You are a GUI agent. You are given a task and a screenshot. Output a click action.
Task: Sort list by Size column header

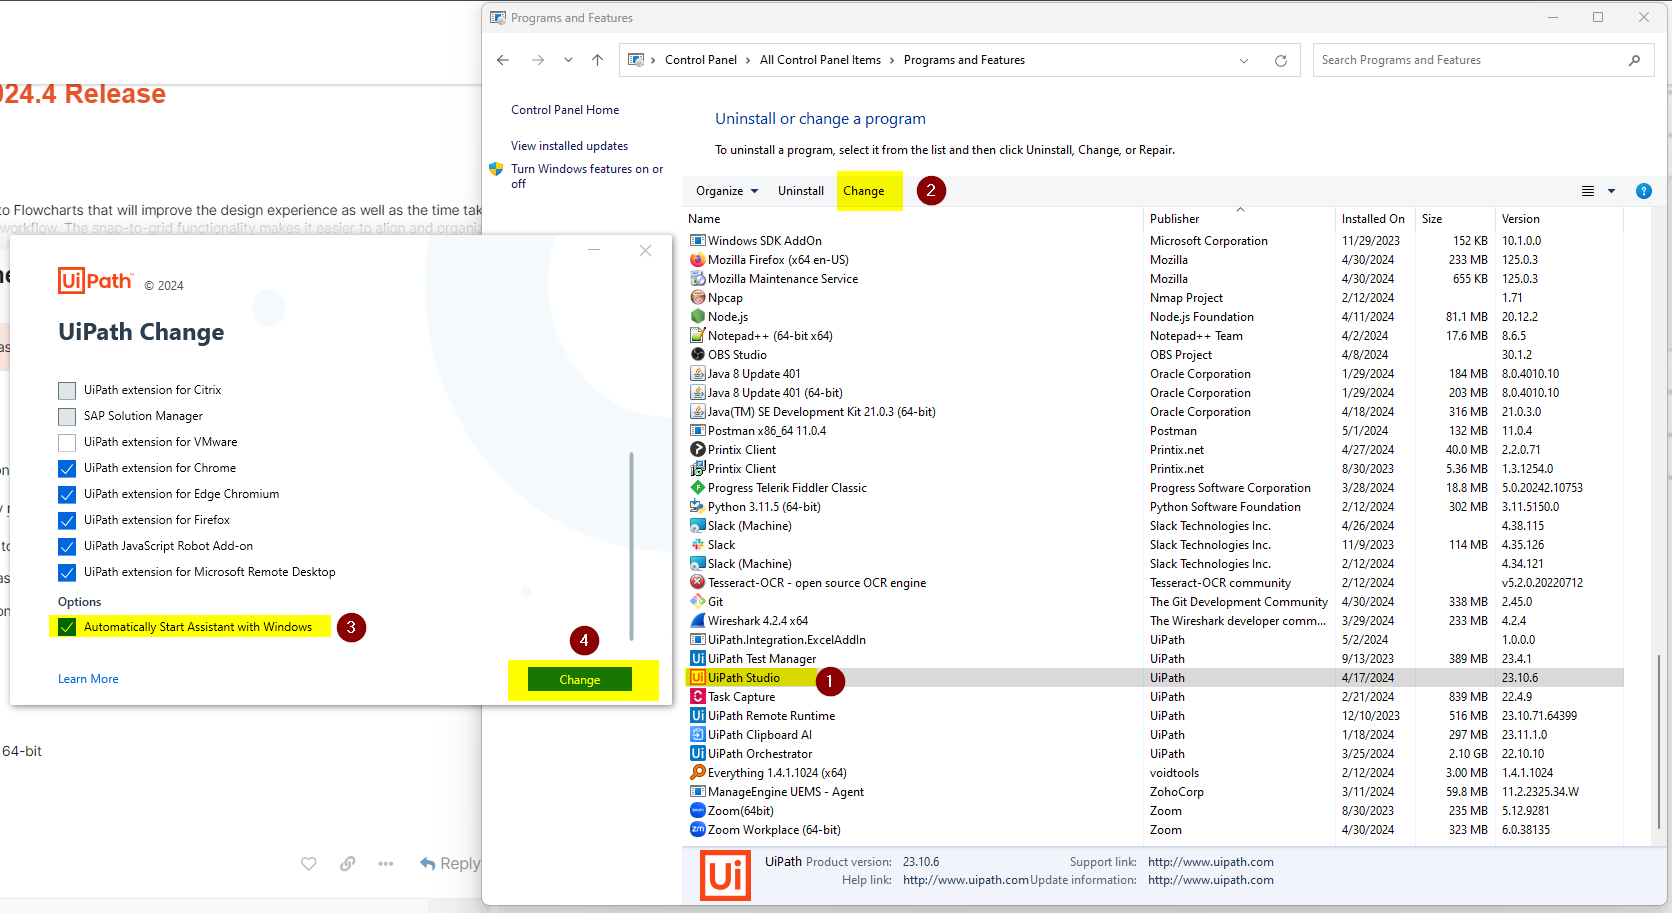point(1432,219)
